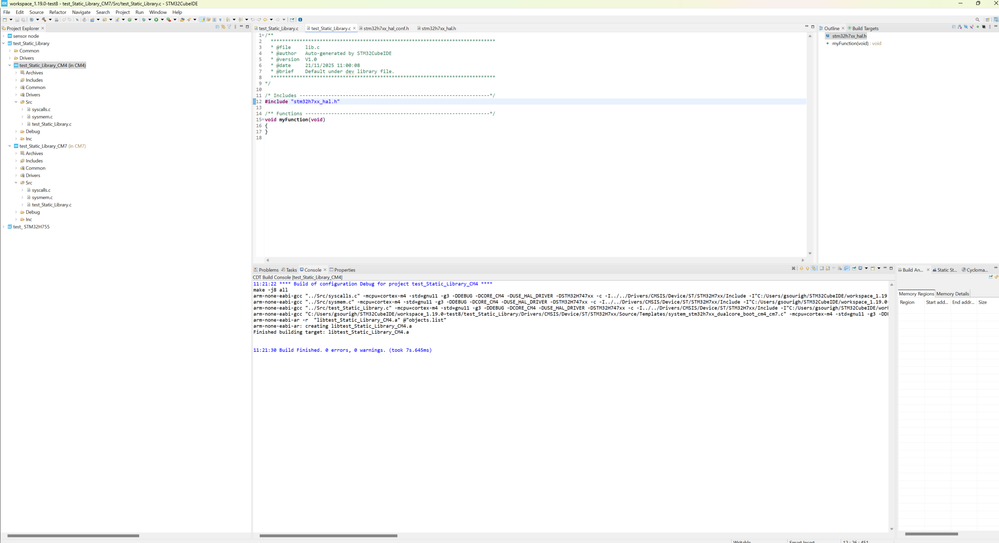The image size is (999, 543).
Task: Click the console horizontal scrollbar
Action: coord(328,535)
